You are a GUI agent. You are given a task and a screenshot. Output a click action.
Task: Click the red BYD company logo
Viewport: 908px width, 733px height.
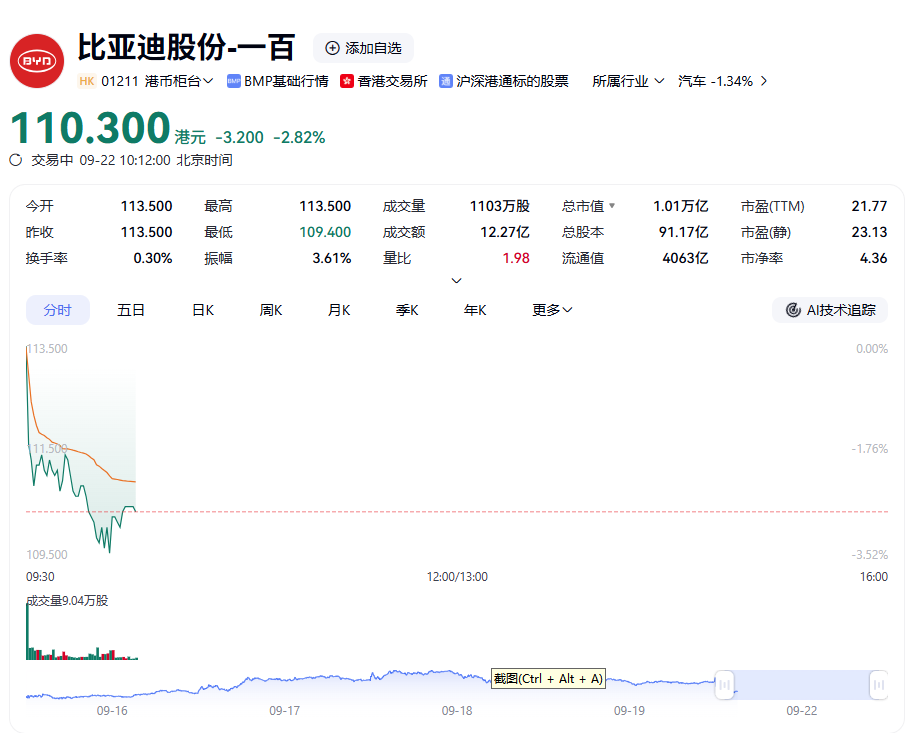(x=37, y=61)
